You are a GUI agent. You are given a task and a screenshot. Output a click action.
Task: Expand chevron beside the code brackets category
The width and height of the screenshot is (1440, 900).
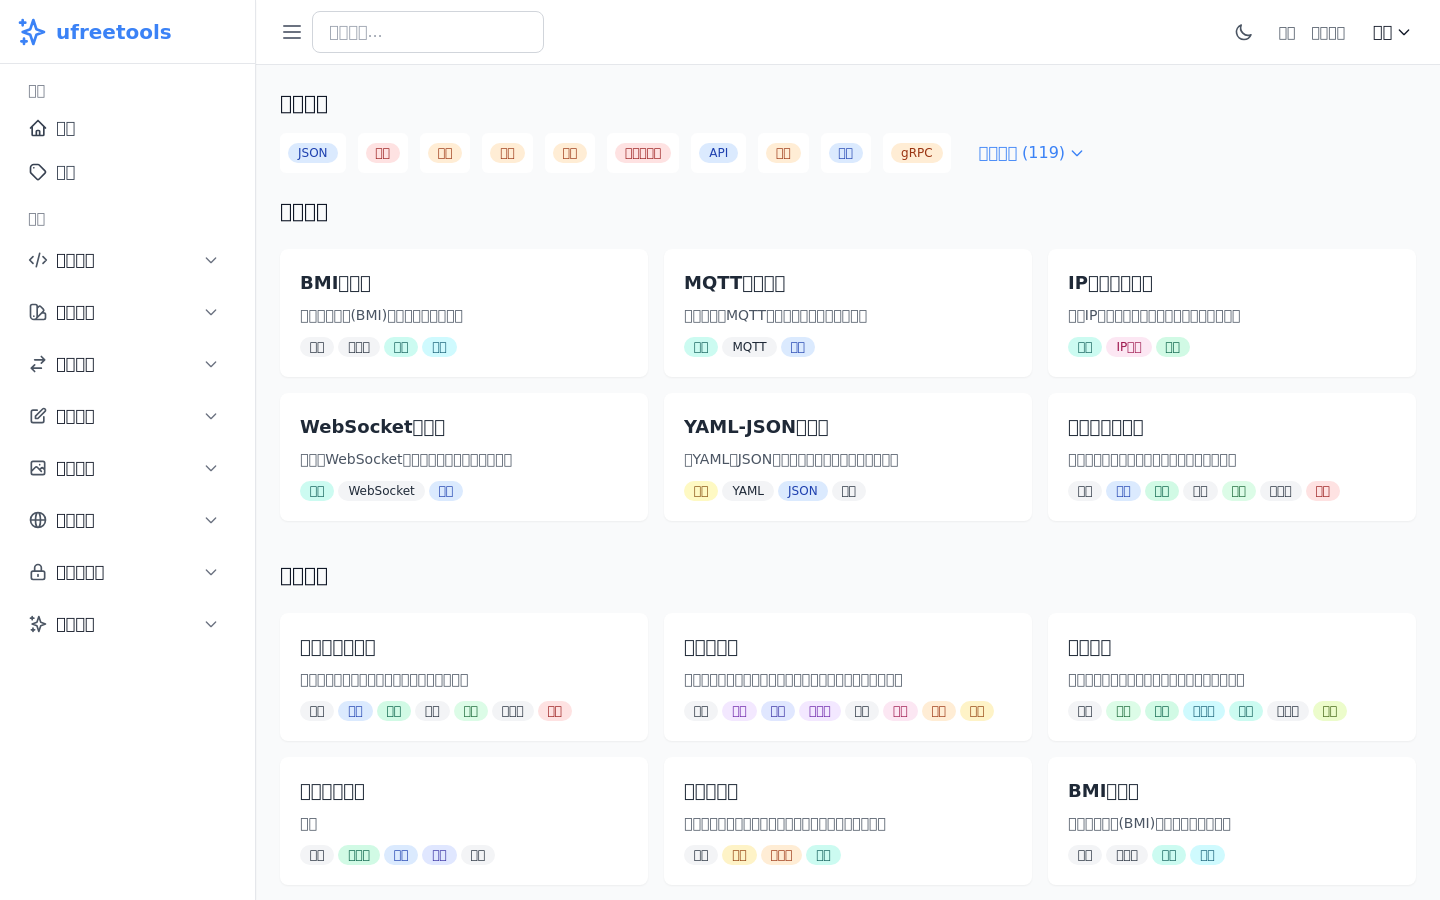click(211, 260)
